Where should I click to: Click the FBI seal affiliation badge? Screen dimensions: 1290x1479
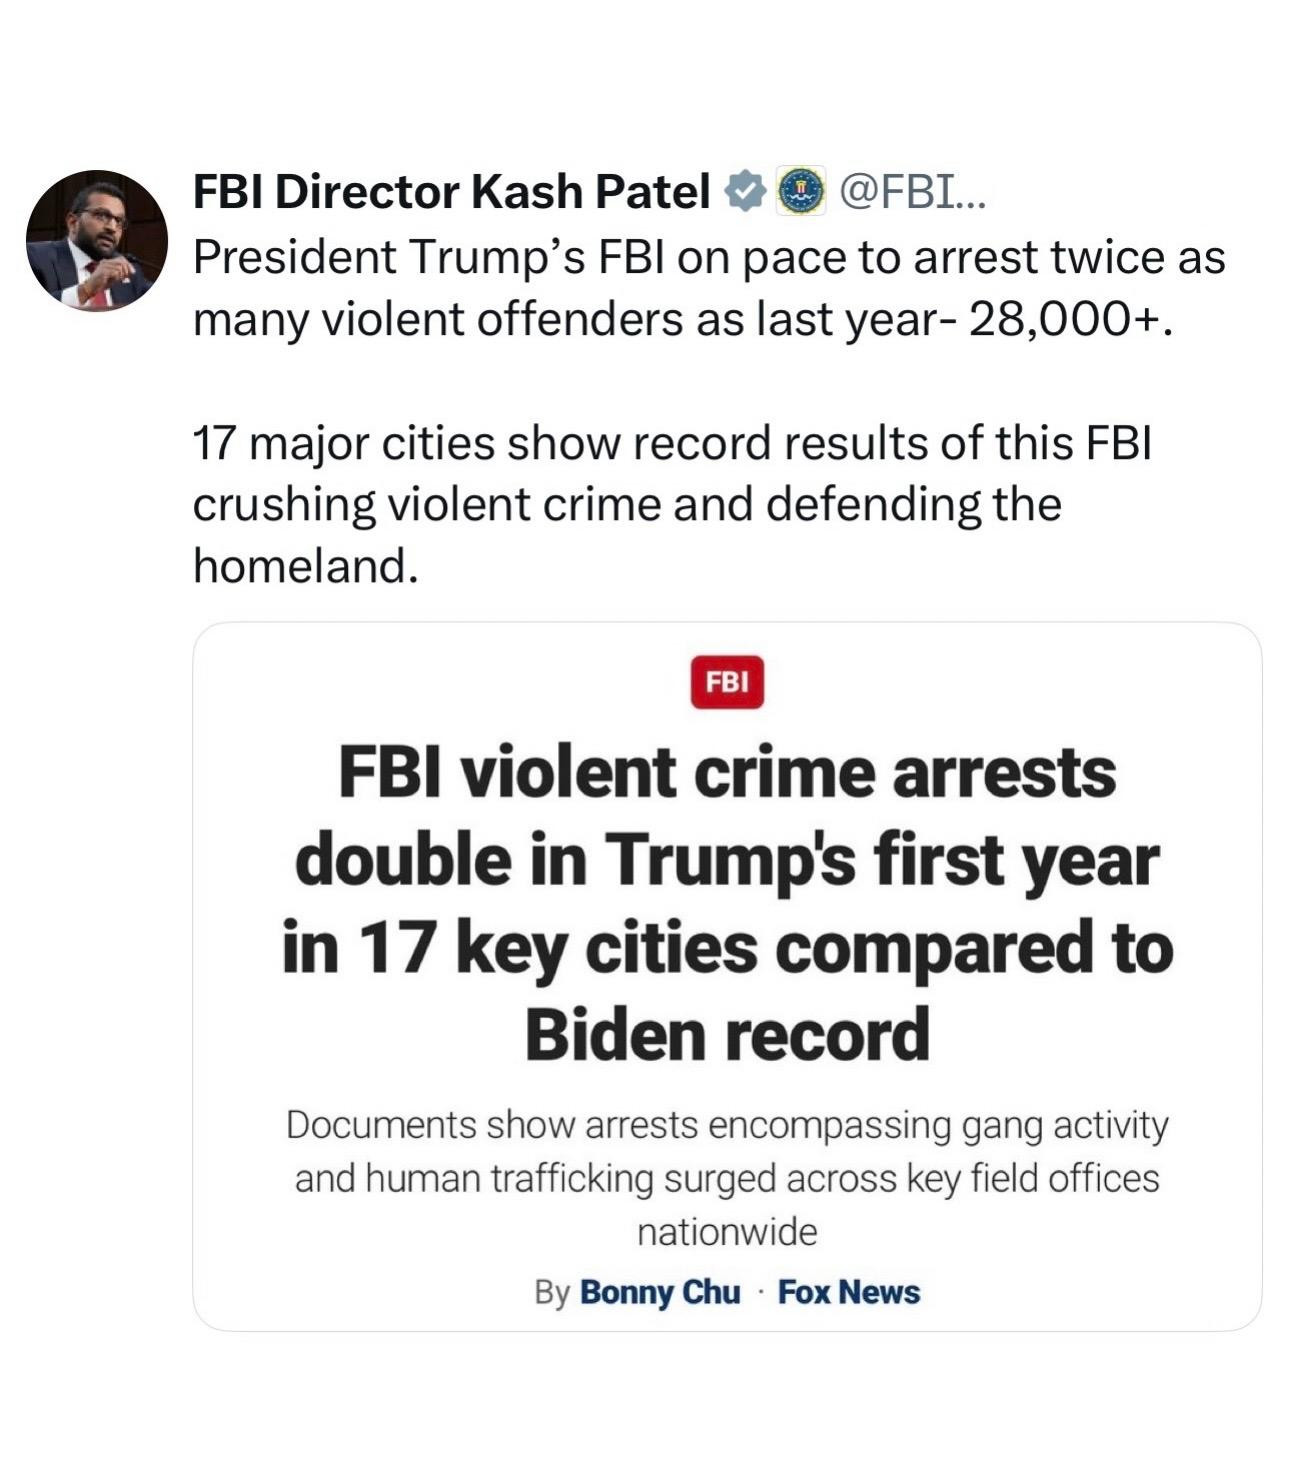(x=800, y=192)
